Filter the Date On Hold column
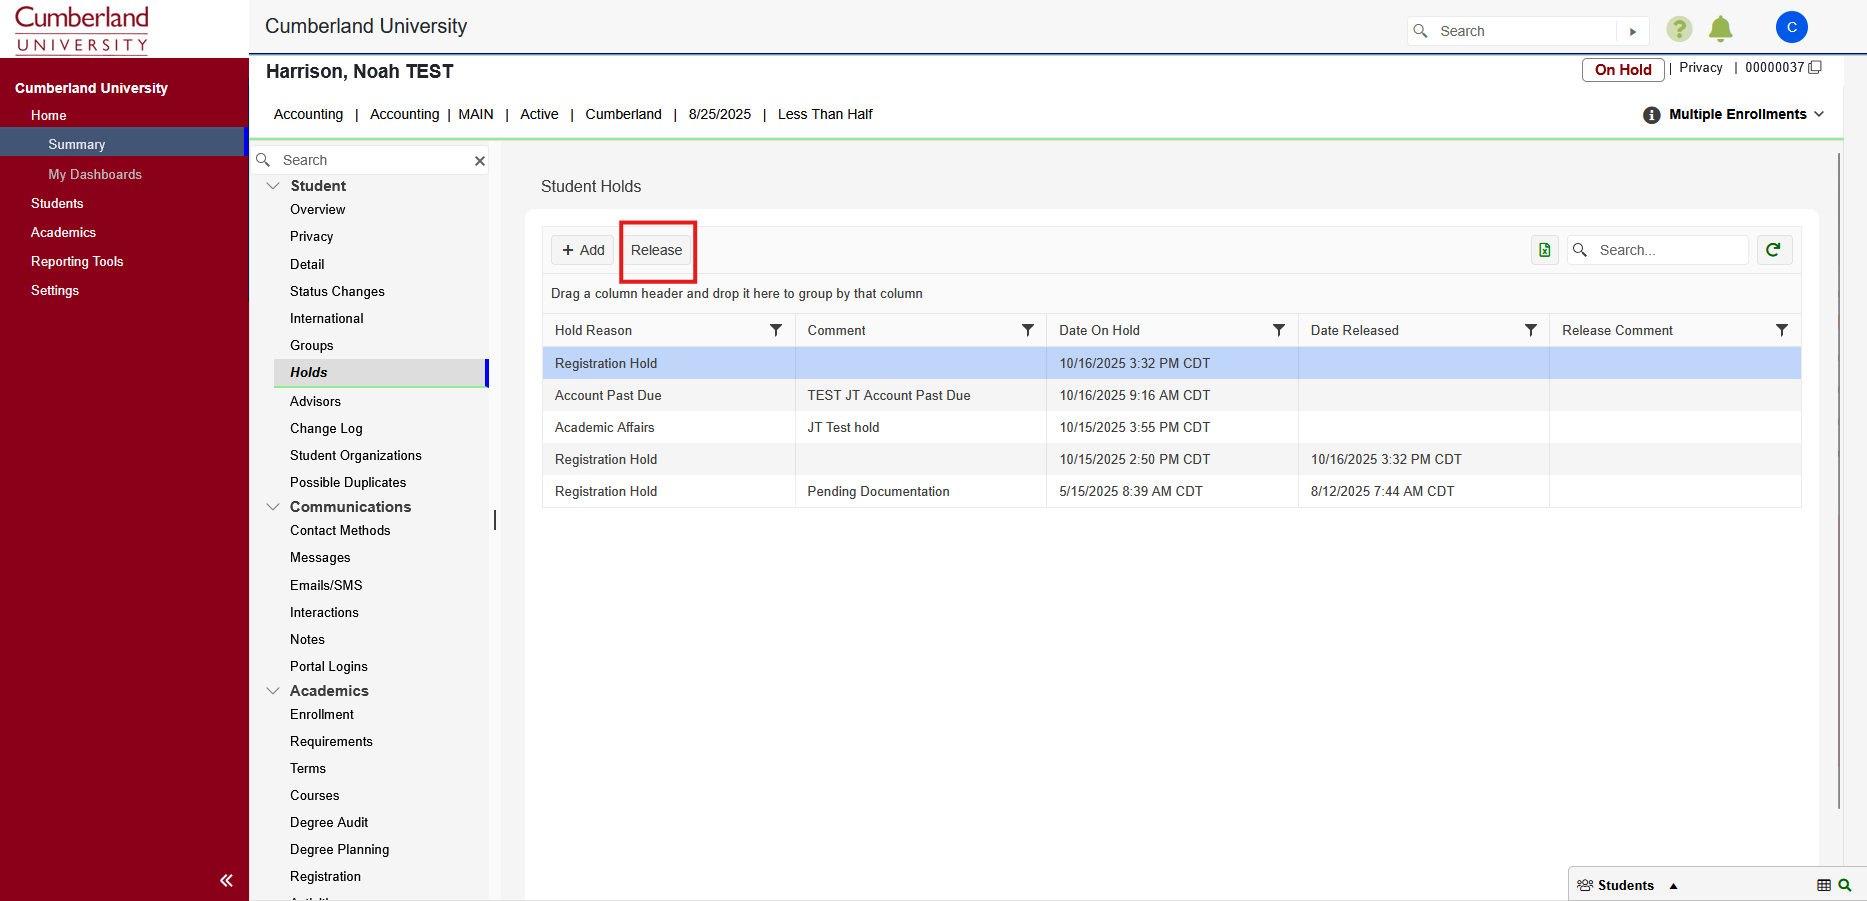 (1279, 330)
